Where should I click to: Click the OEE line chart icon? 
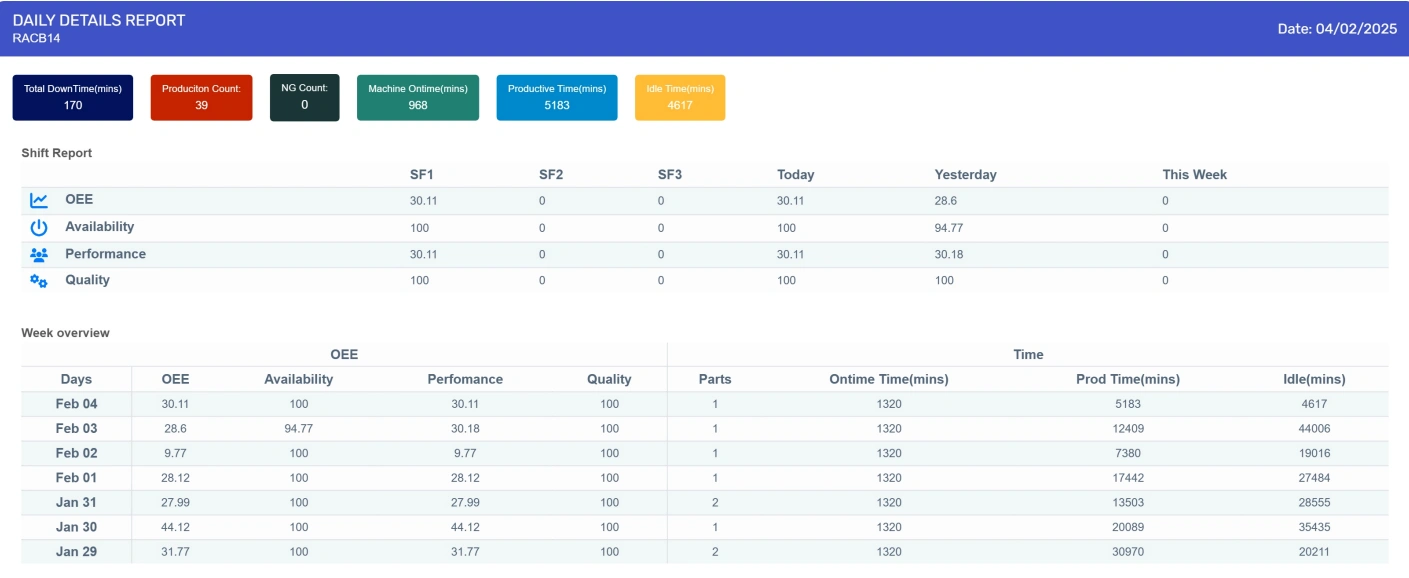pos(38,199)
